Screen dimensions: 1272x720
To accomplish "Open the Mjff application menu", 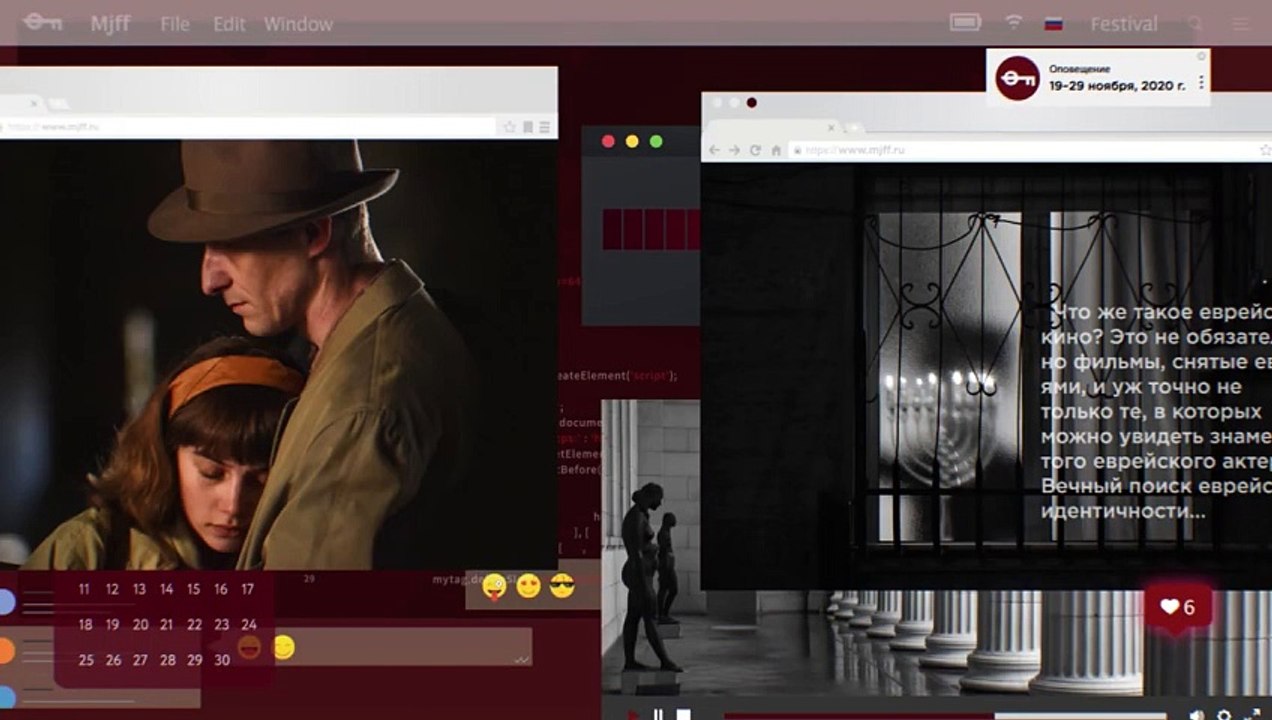I will point(111,24).
